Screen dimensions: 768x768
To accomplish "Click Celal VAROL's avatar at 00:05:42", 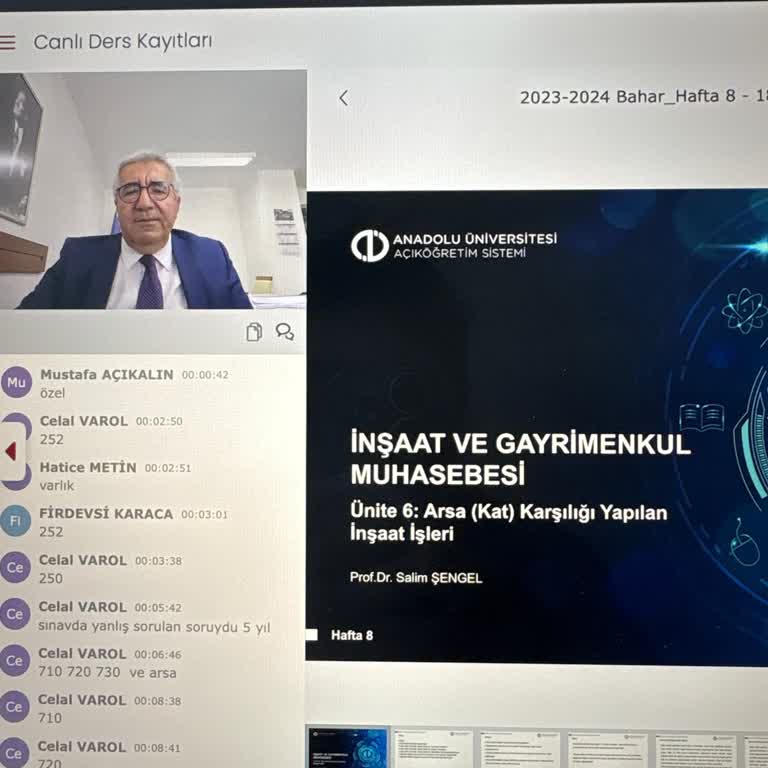I will click(15, 614).
